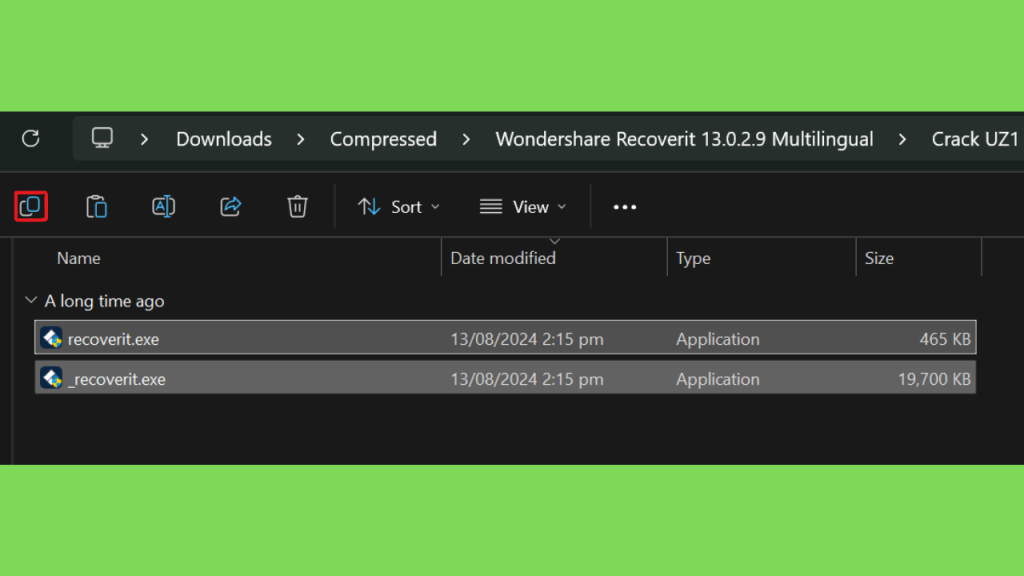Screen dimensions: 1024x576
Task: Select the Crack UZ1 breadcrumb
Action: (975, 139)
